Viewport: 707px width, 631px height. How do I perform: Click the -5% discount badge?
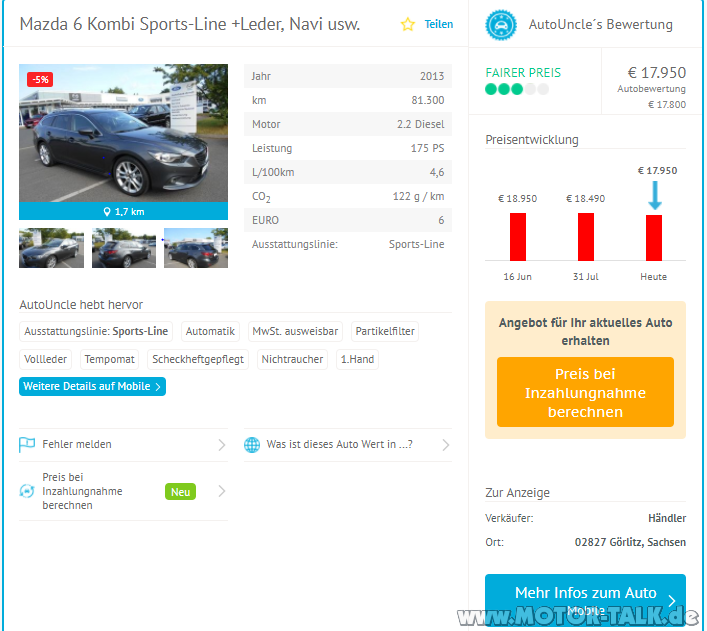pos(41,79)
